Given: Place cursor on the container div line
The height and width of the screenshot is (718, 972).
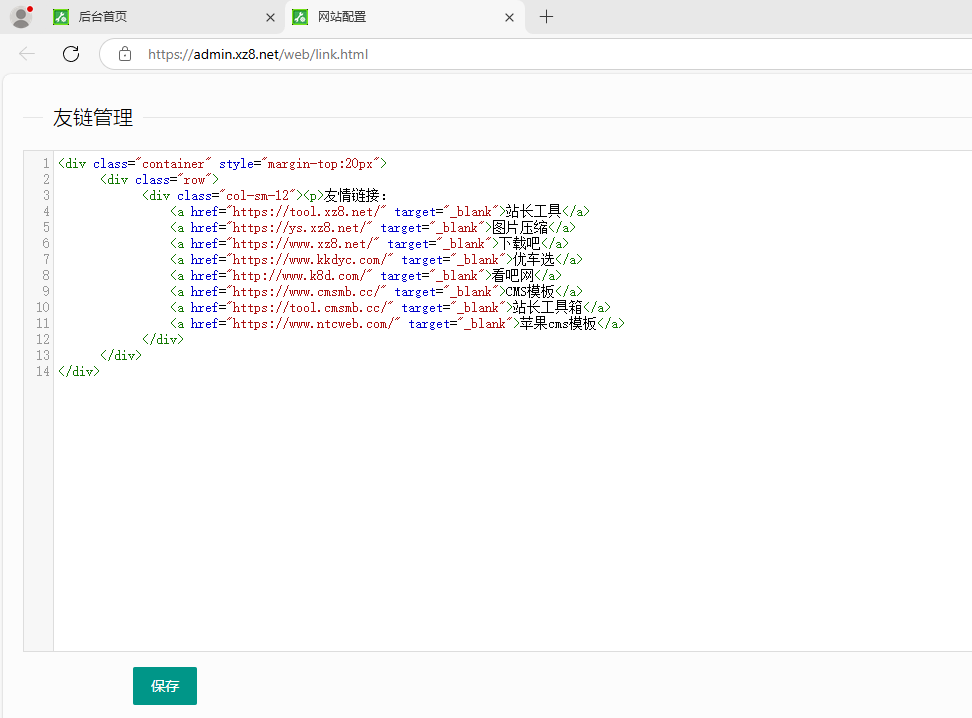Looking at the screenshot, I should pyautogui.click(x=223, y=164).
